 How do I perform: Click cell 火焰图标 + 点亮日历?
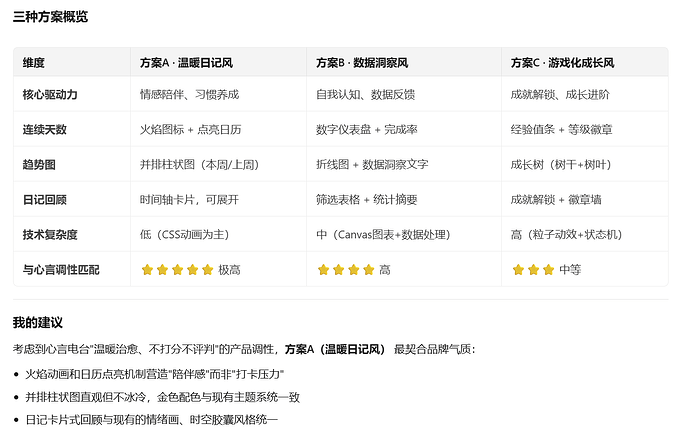[x=191, y=130]
